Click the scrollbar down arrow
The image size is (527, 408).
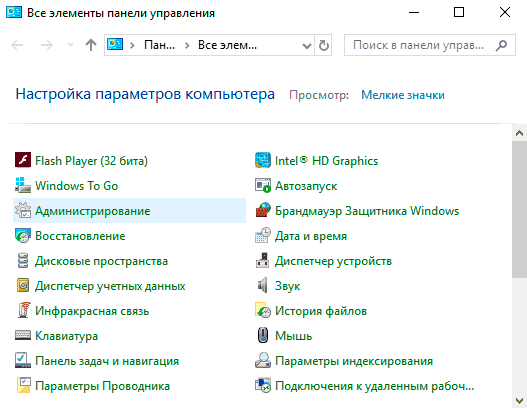[x=519, y=401]
